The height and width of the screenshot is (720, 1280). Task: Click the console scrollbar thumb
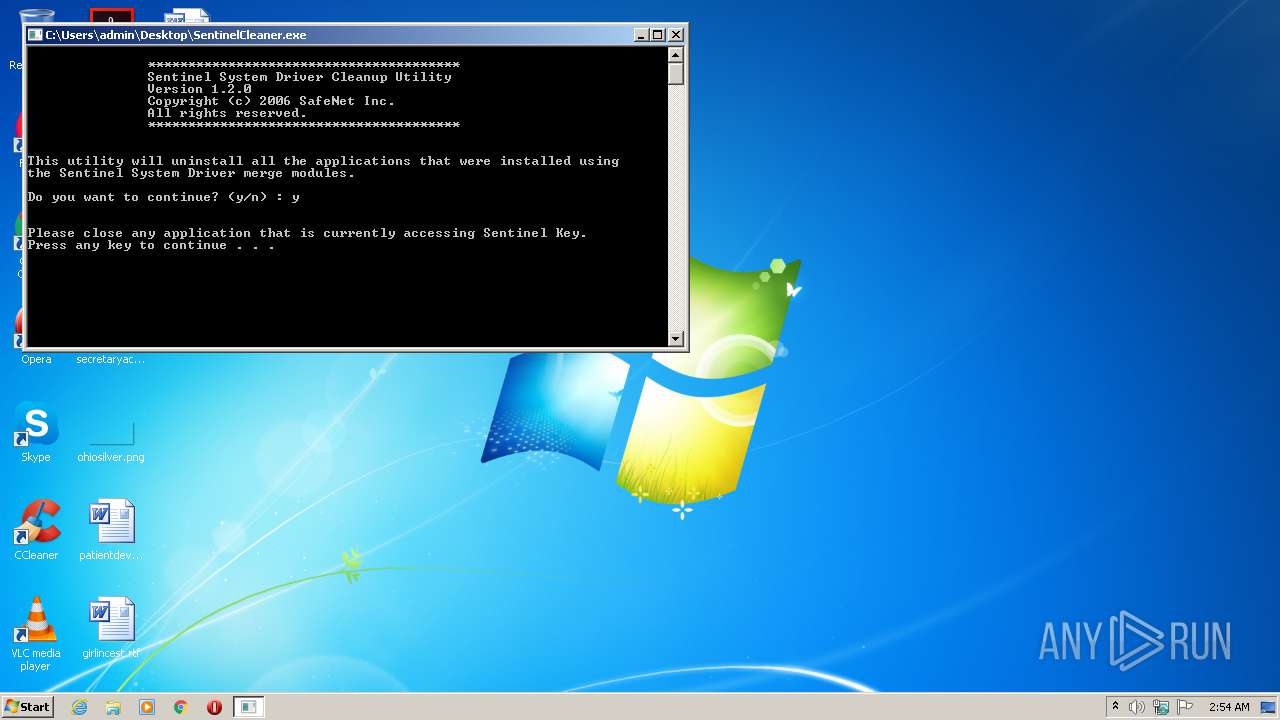pyautogui.click(x=676, y=74)
